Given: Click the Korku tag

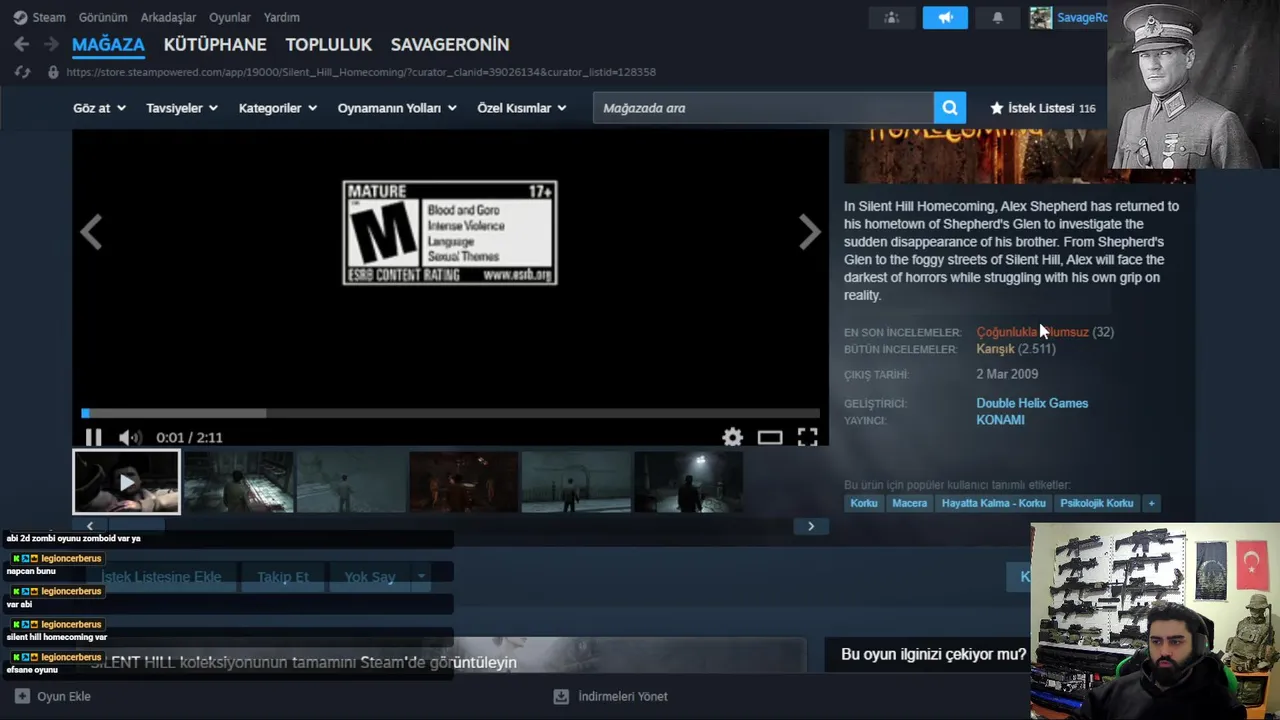Looking at the screenshot, I should [864, 503].
